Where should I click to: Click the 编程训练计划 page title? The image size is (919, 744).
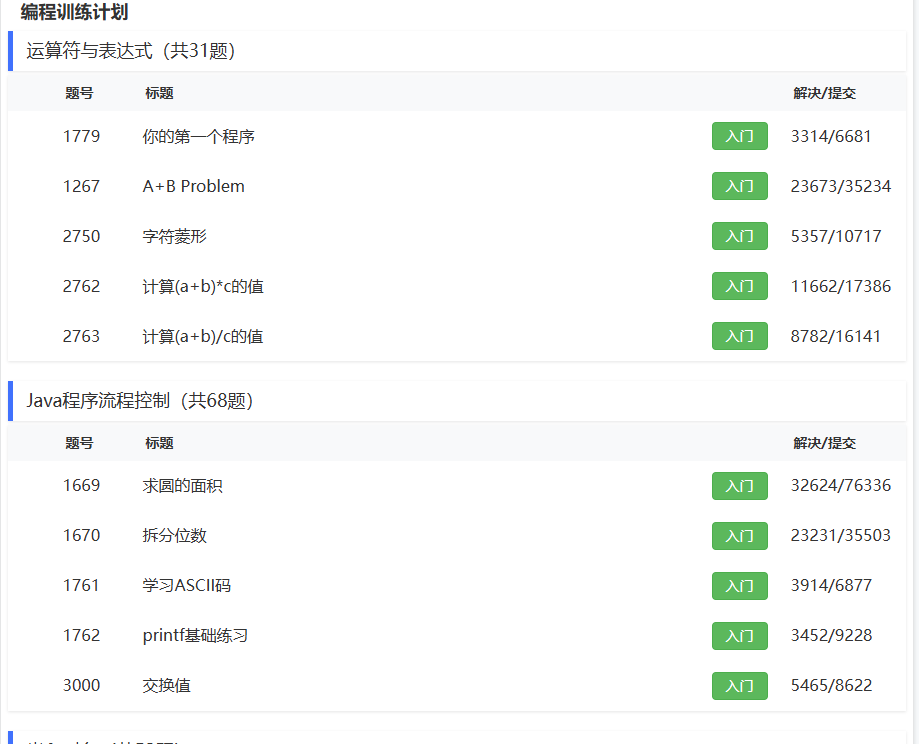click(x=74, y=12)
